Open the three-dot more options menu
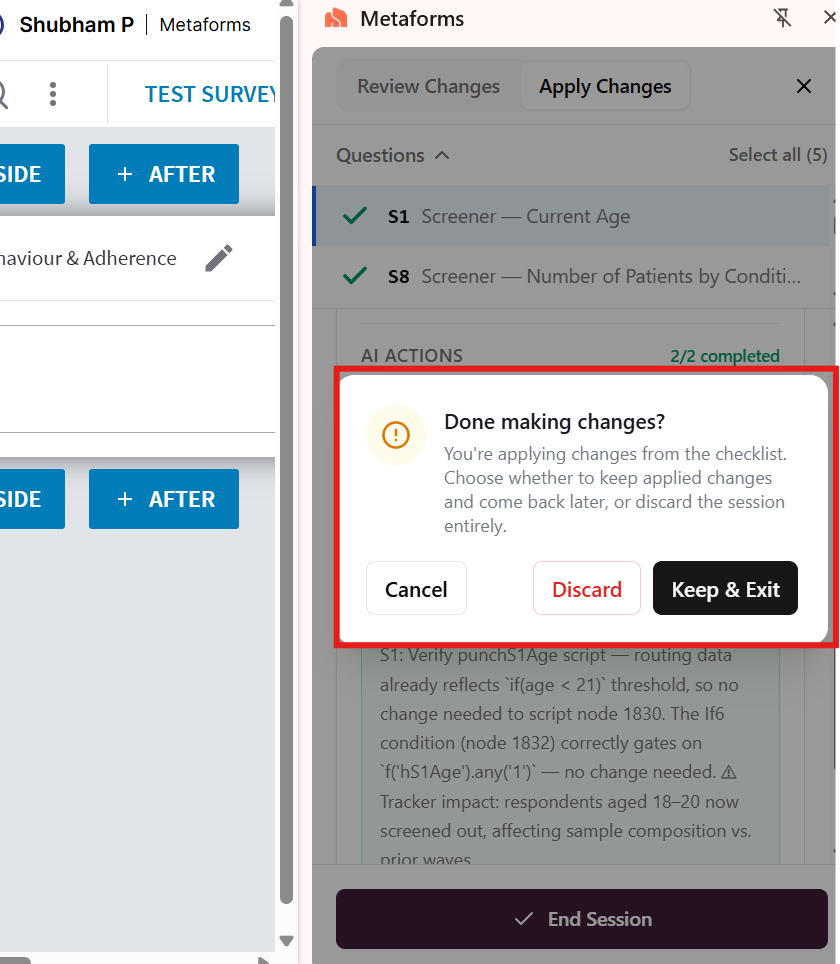The image size is (840, 964). click(x=53, y=94)
